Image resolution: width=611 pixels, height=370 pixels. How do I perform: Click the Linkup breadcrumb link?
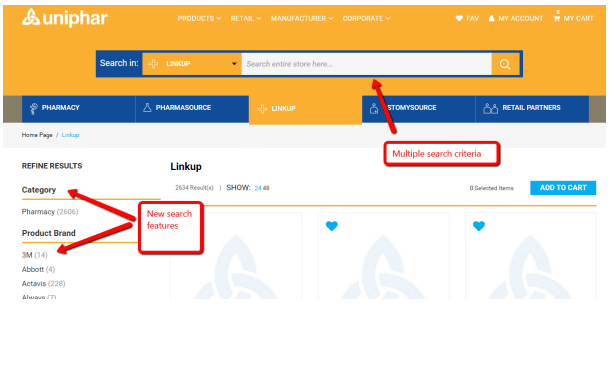70,135
